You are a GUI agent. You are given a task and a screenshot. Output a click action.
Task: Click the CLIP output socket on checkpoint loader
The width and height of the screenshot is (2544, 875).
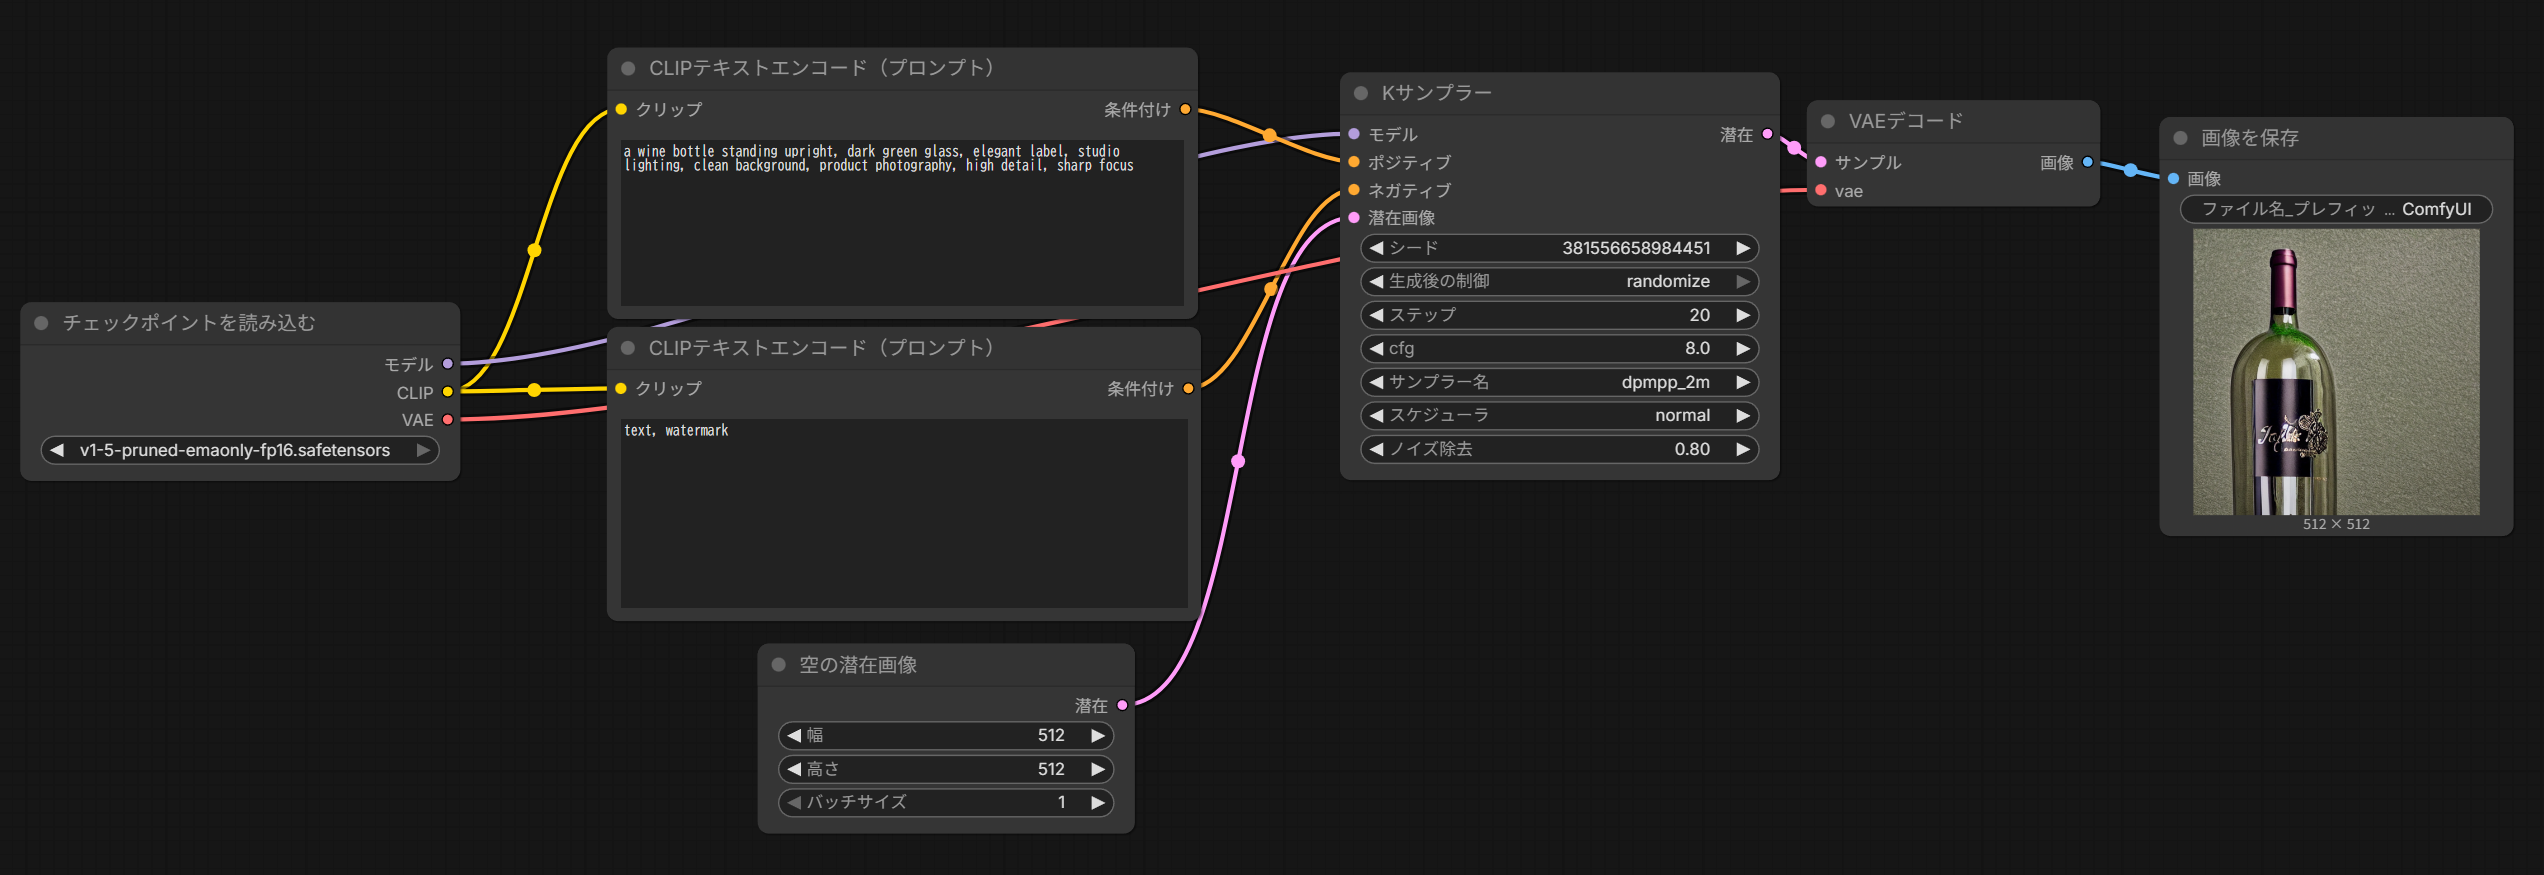(x=448, y=392)
